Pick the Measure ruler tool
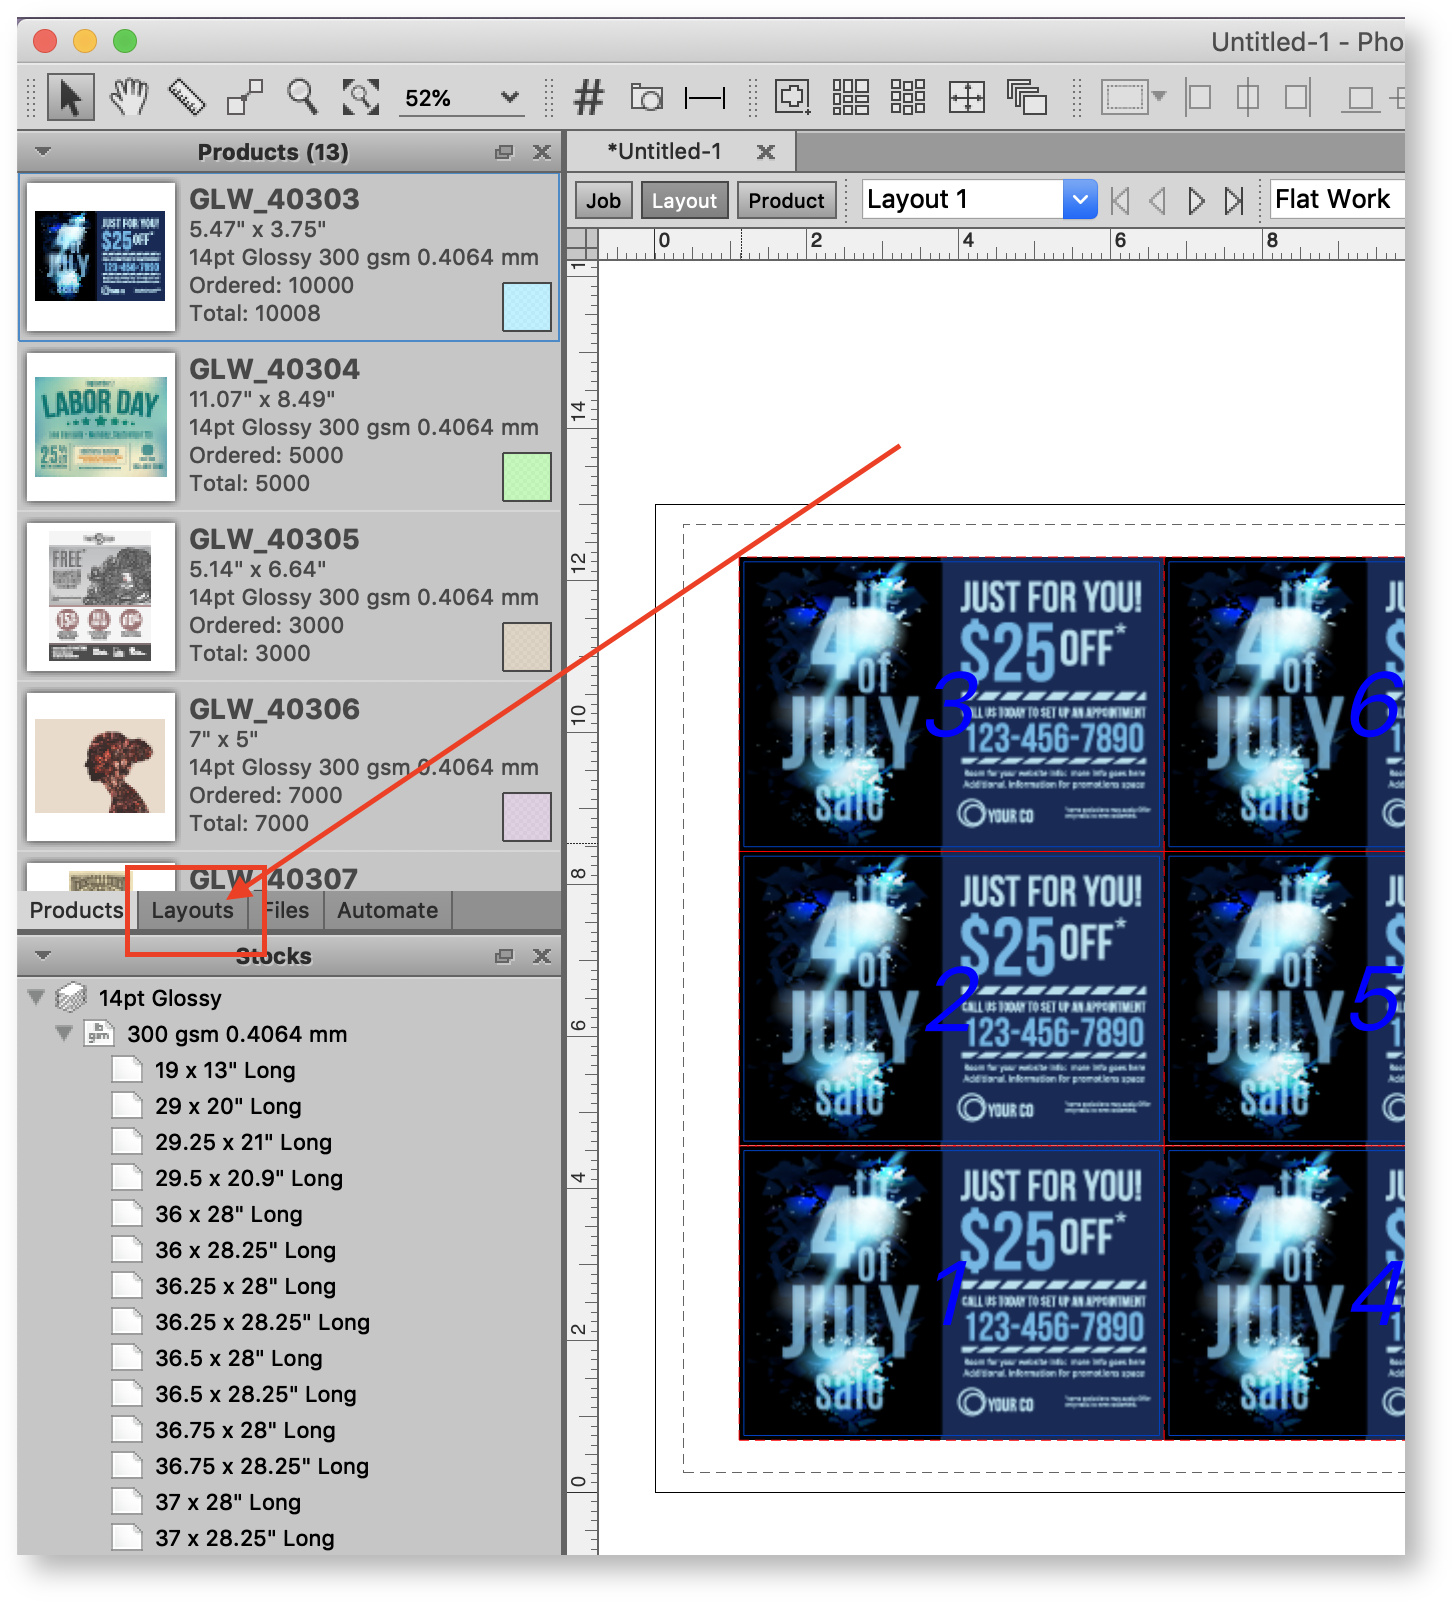 pos(186,97)
